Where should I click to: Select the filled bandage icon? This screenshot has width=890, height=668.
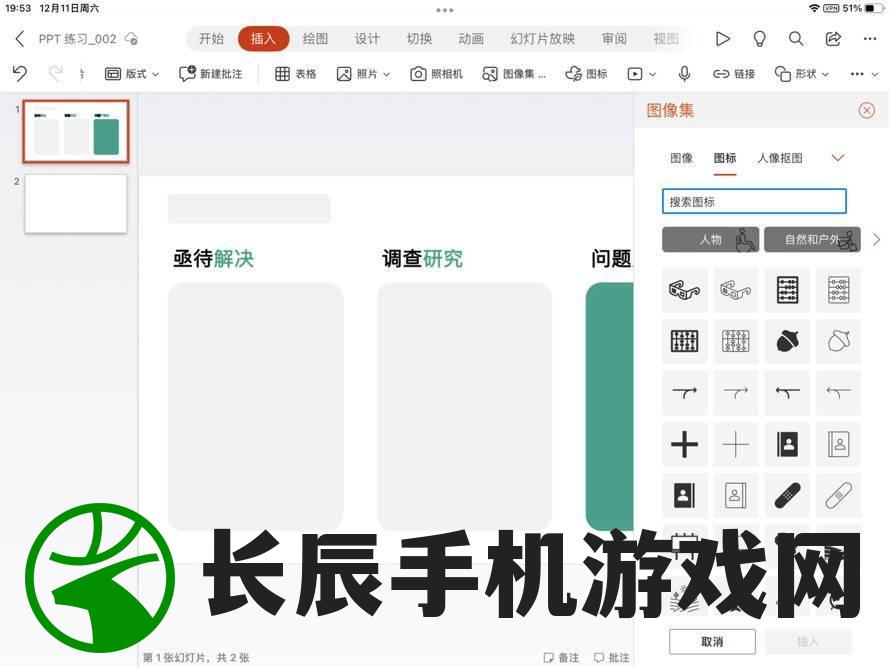coord(787,495)
